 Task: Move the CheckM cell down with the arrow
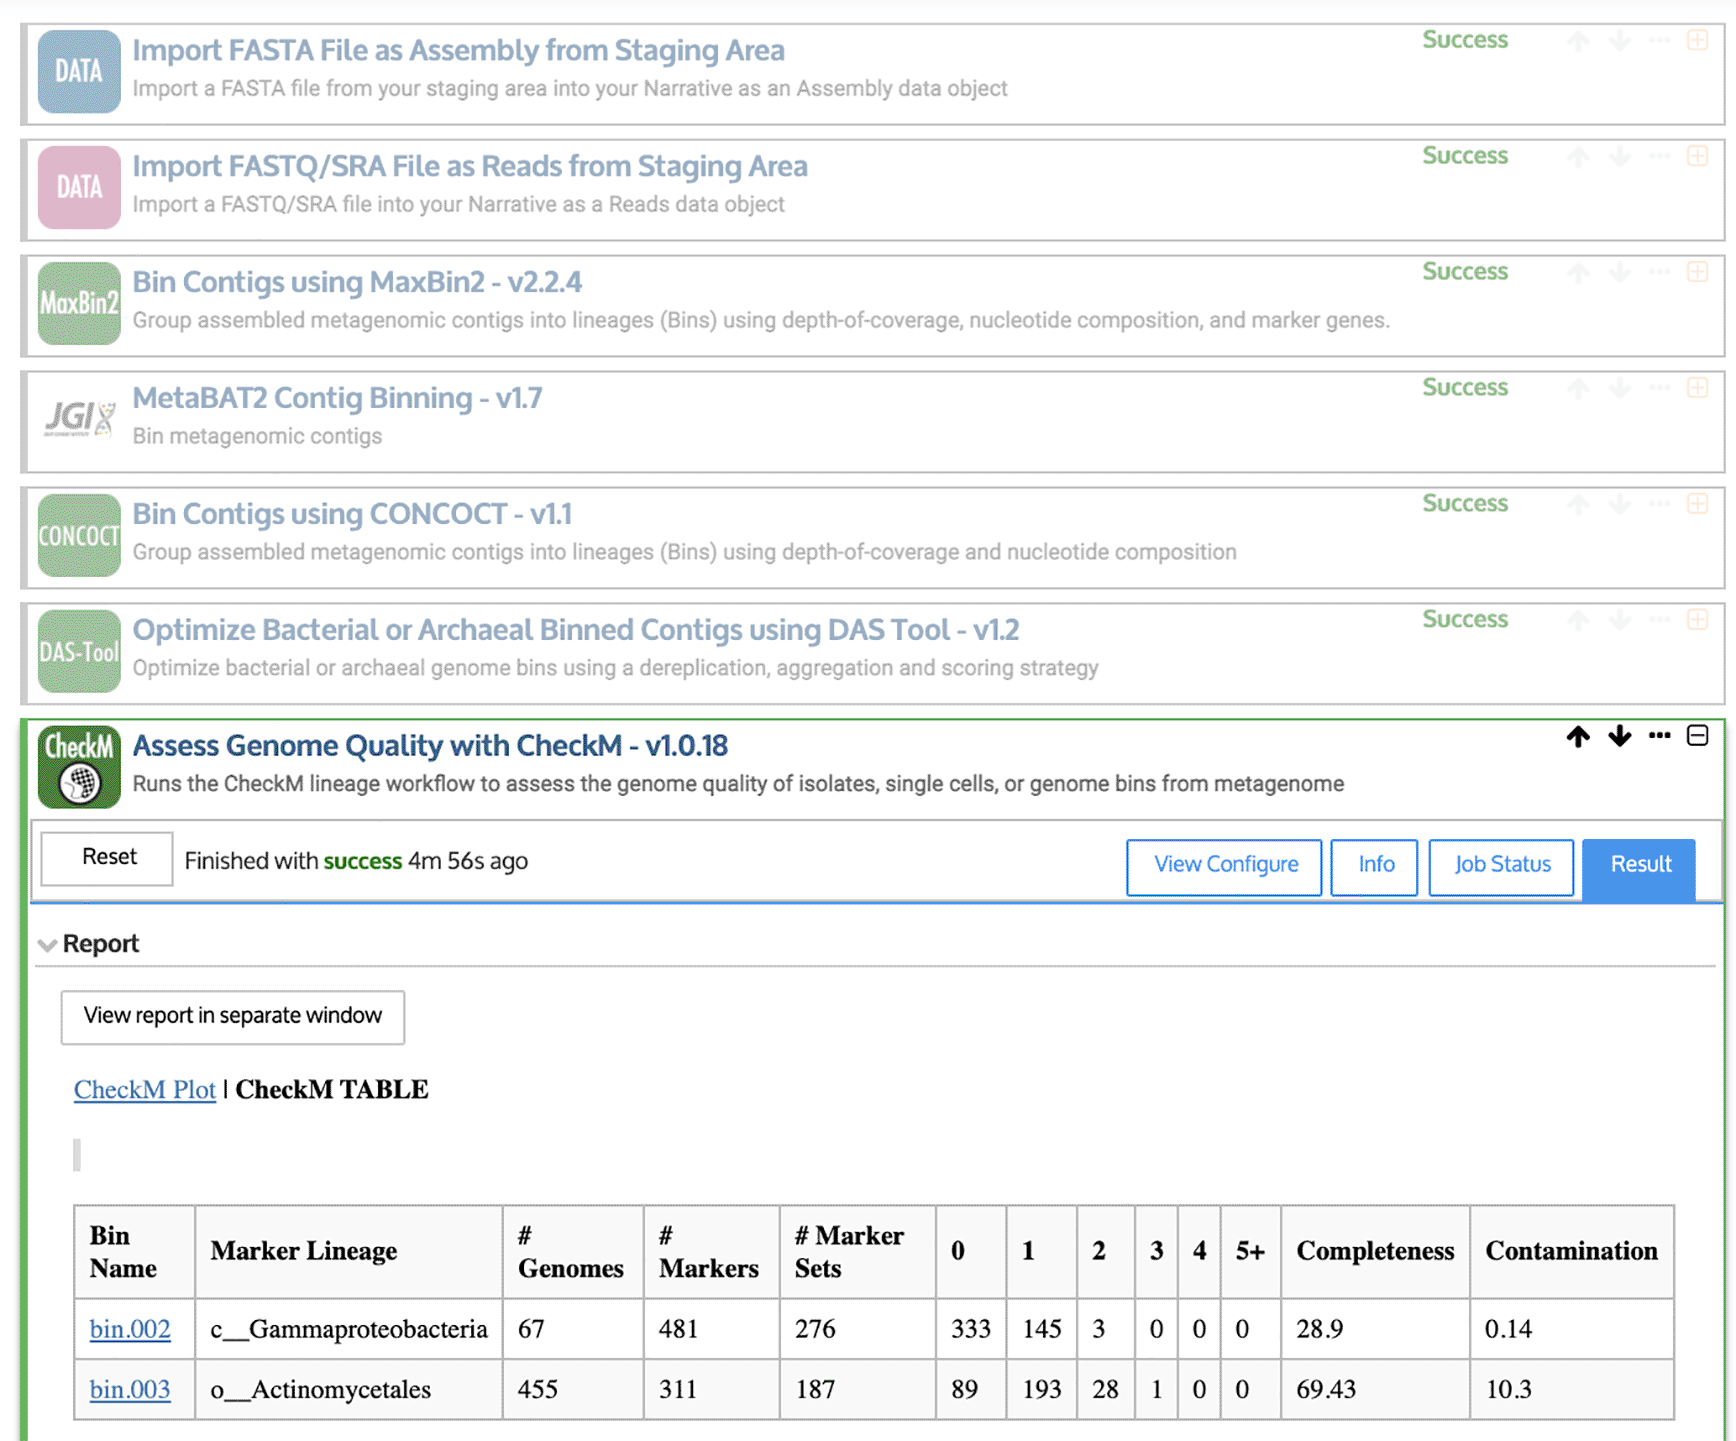tap(1620, 737)
